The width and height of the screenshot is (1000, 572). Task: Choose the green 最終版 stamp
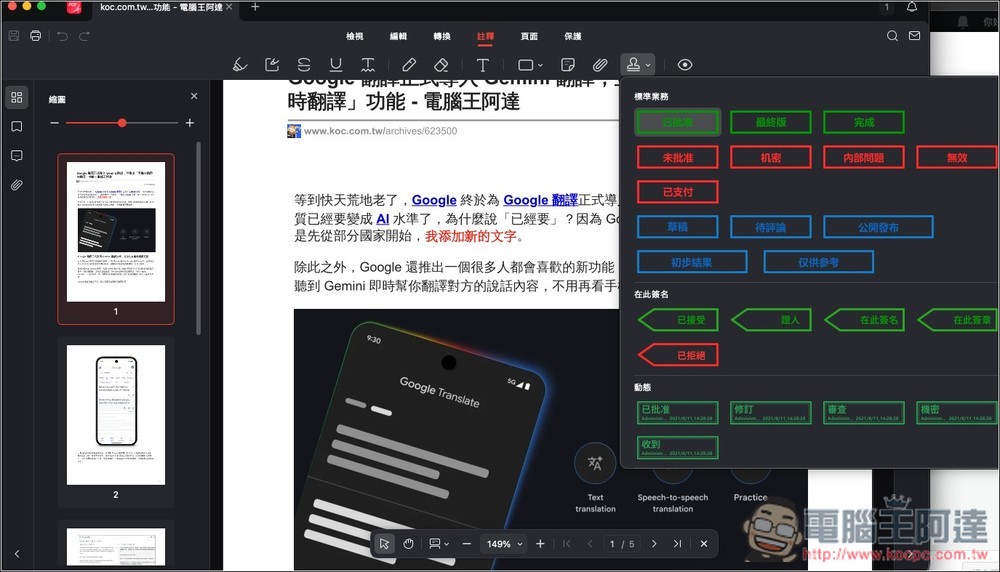771,122
